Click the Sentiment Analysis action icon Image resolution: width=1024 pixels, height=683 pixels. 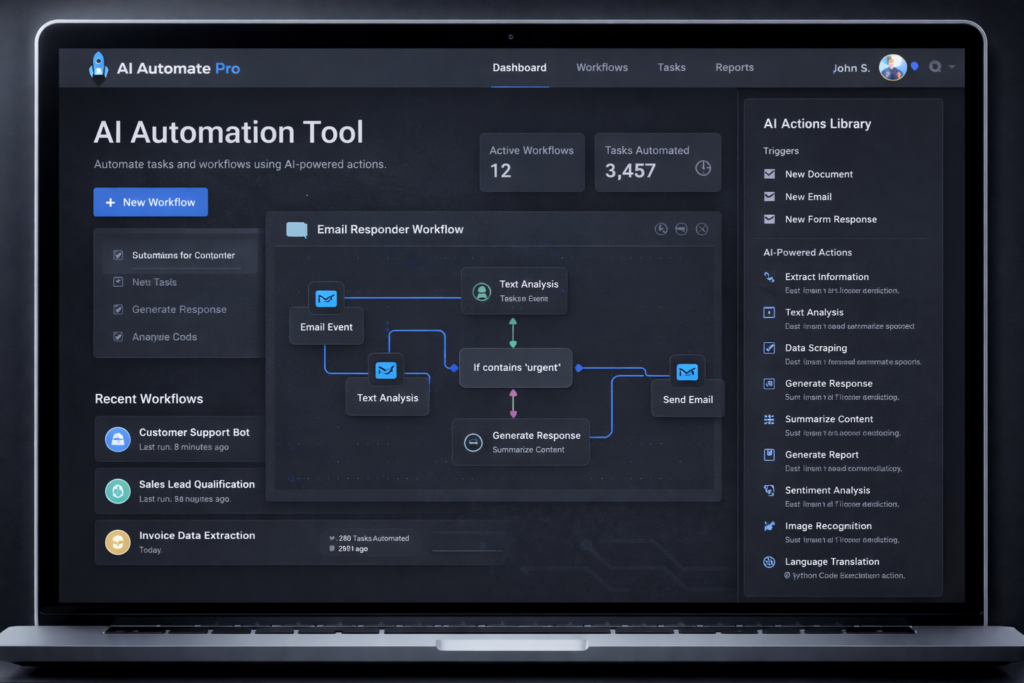768,490
